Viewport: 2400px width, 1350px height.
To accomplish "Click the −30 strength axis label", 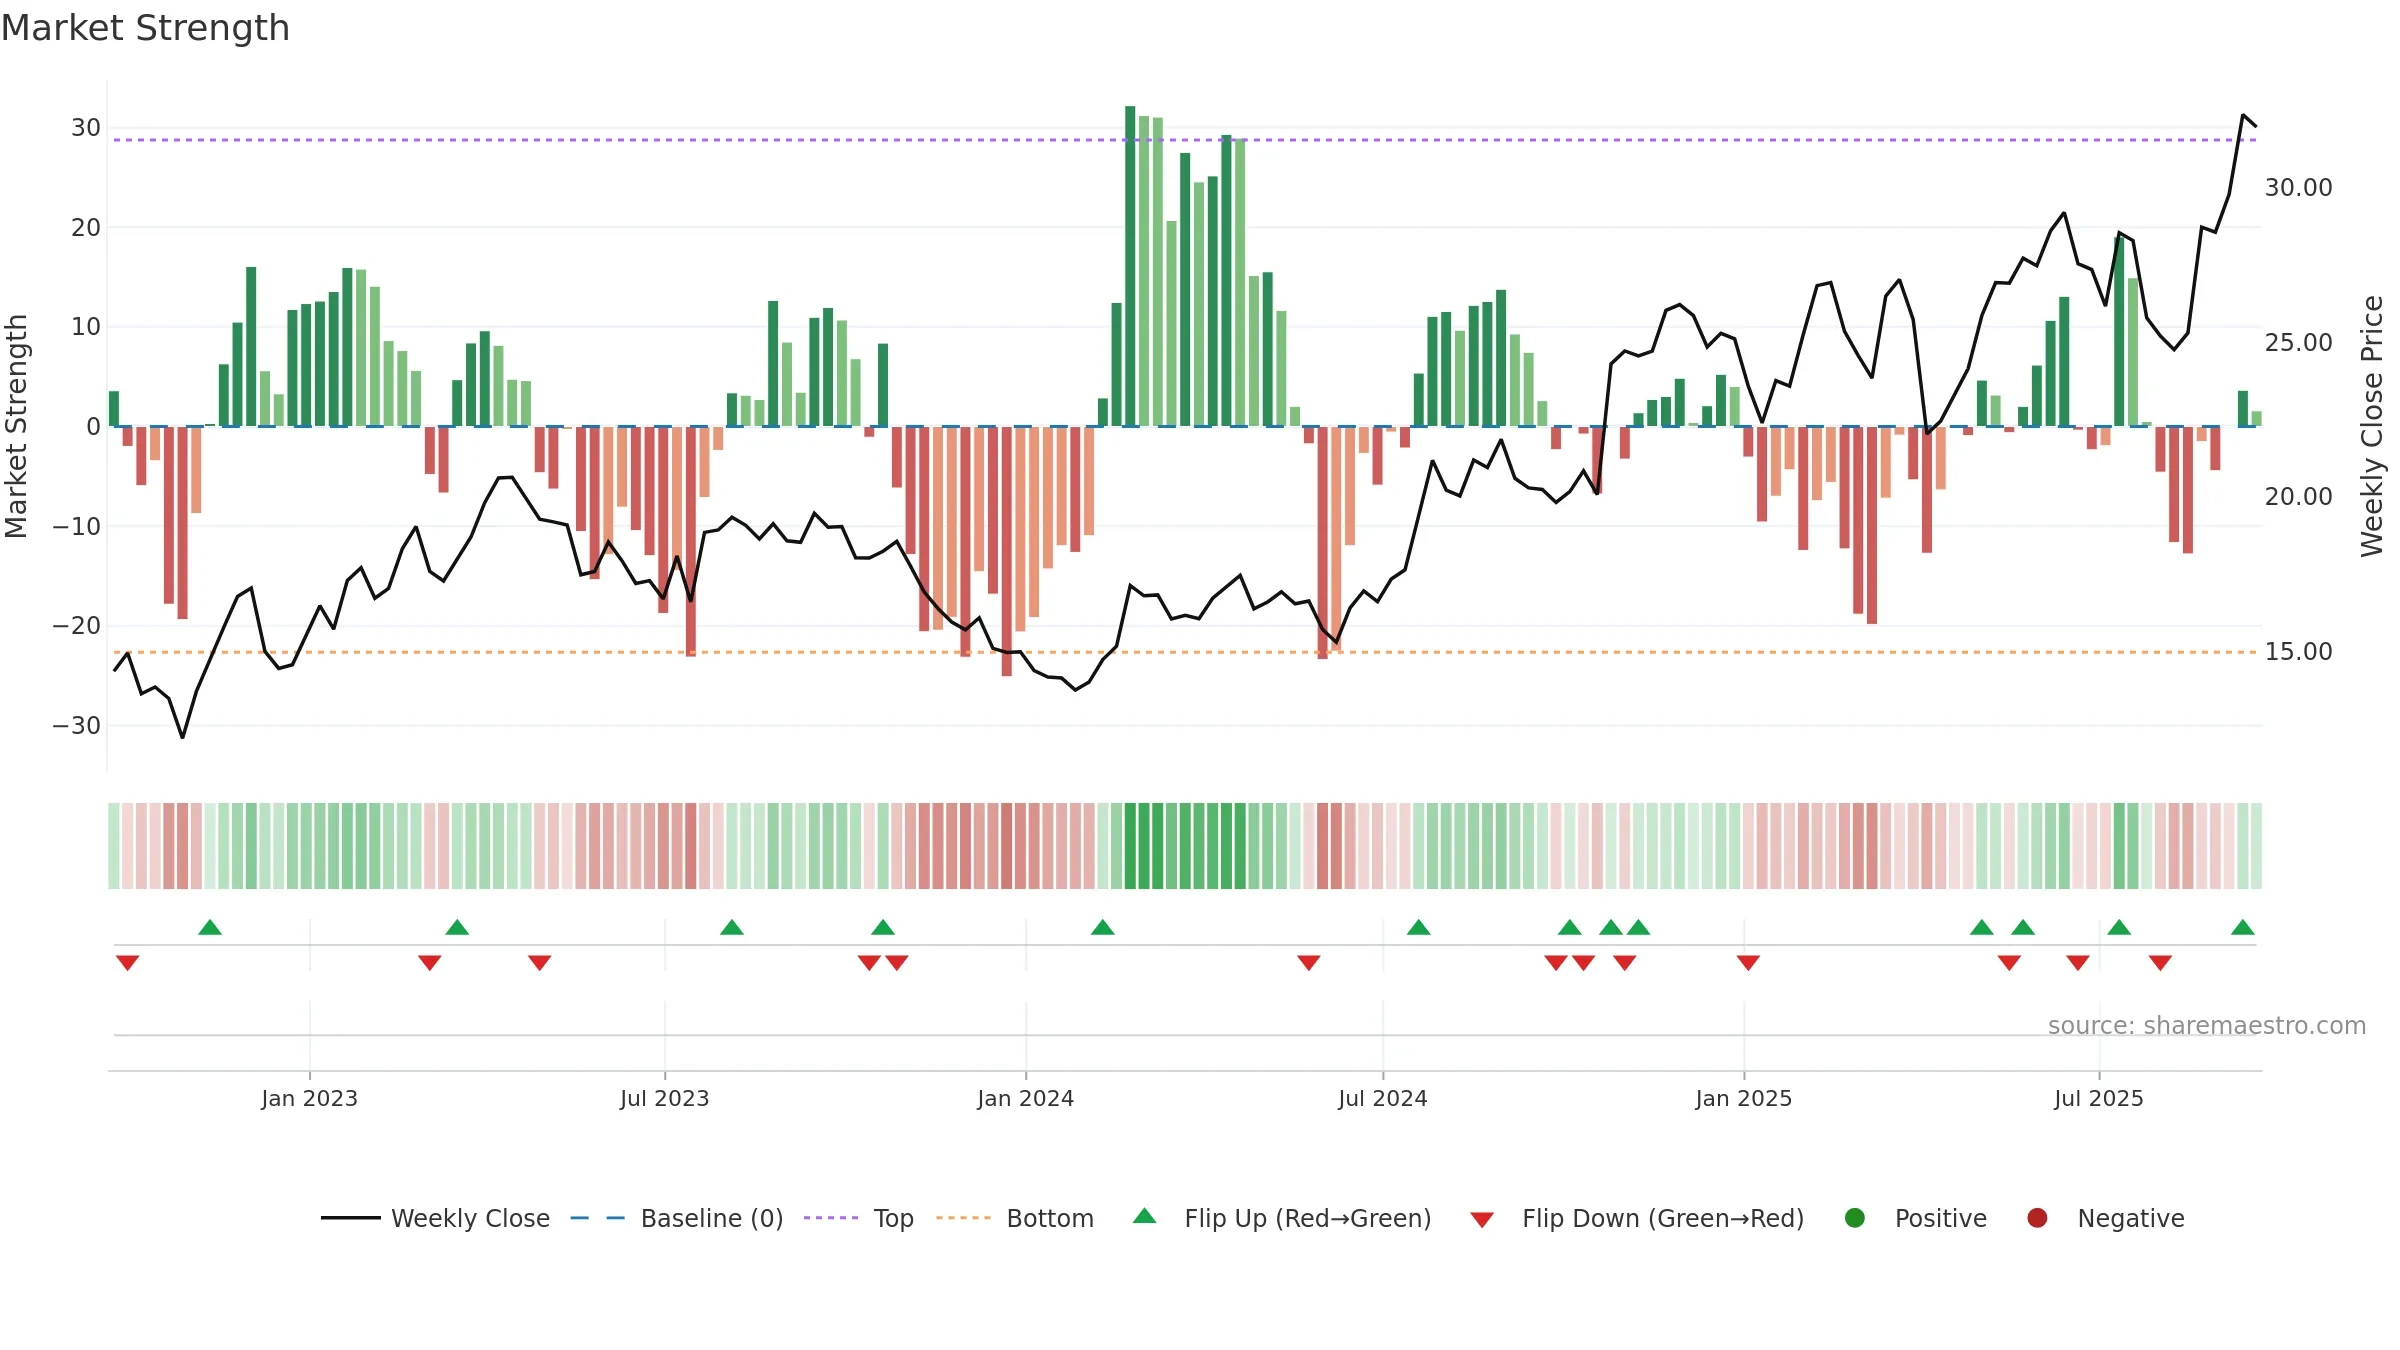I will [76, 726].
